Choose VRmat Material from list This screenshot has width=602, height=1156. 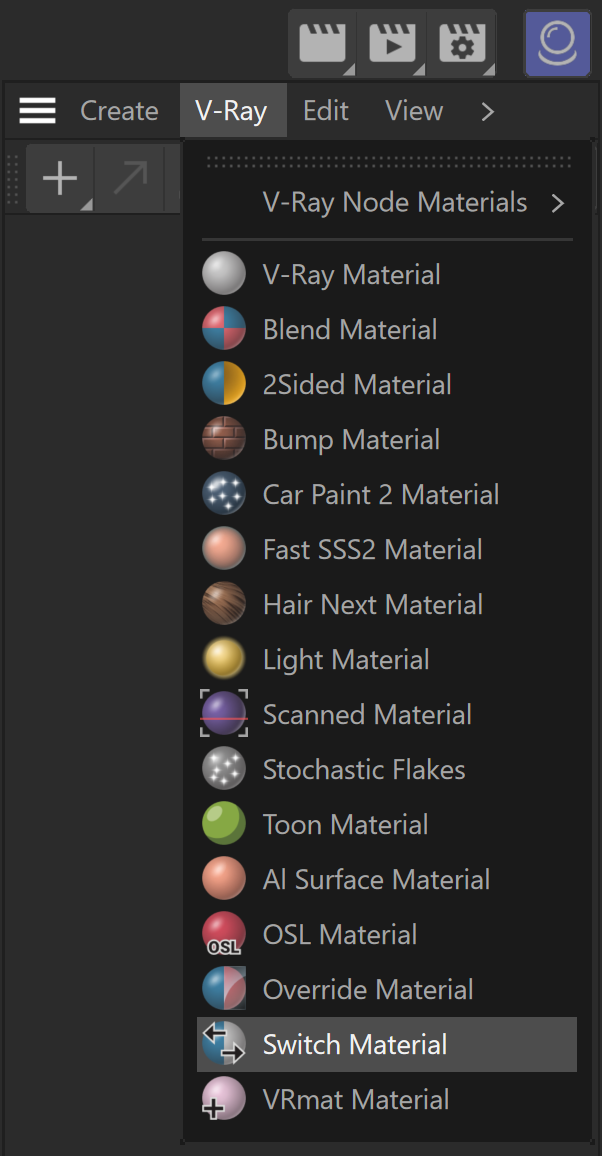pos(387,1099)
